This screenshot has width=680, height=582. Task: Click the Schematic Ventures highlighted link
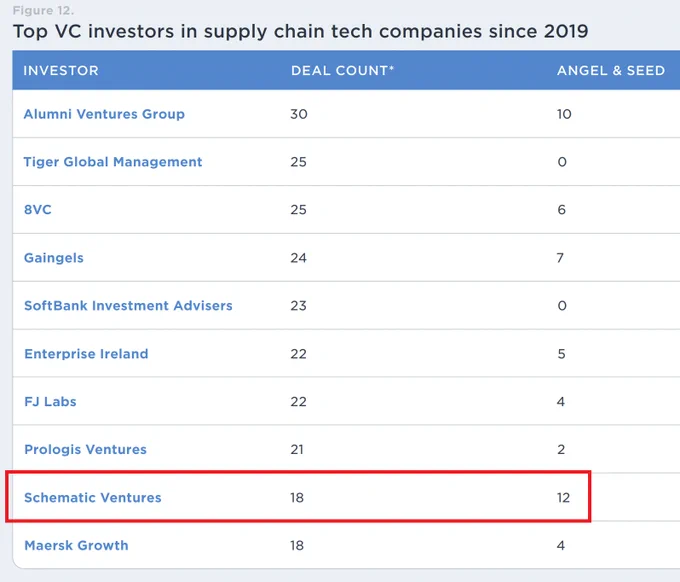pos(93,497)
